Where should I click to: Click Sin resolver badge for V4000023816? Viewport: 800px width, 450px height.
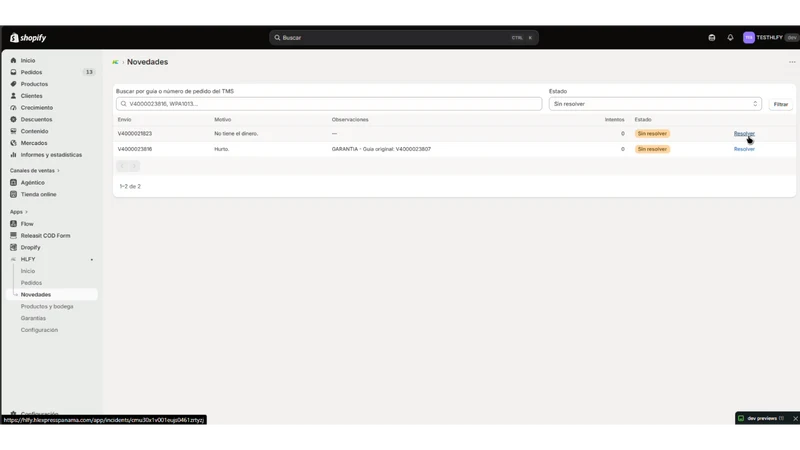[652, 149]
